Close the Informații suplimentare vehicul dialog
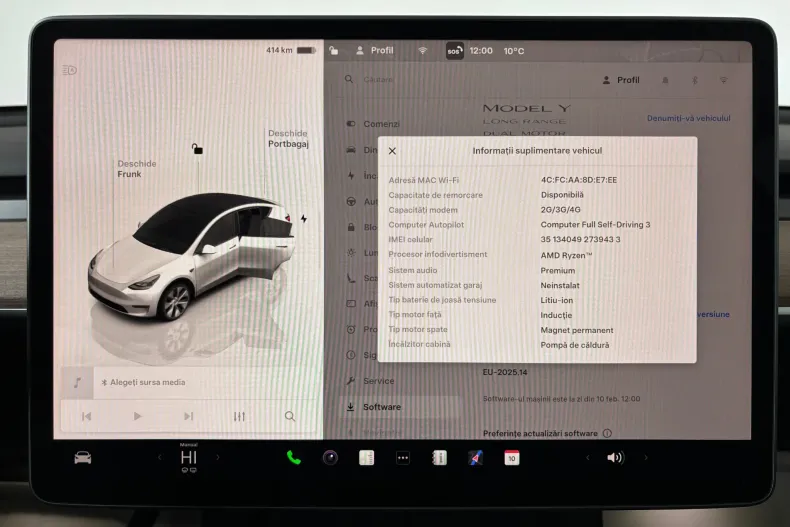The height and width of the screenshot is (527, 790). tap(392, 151)
